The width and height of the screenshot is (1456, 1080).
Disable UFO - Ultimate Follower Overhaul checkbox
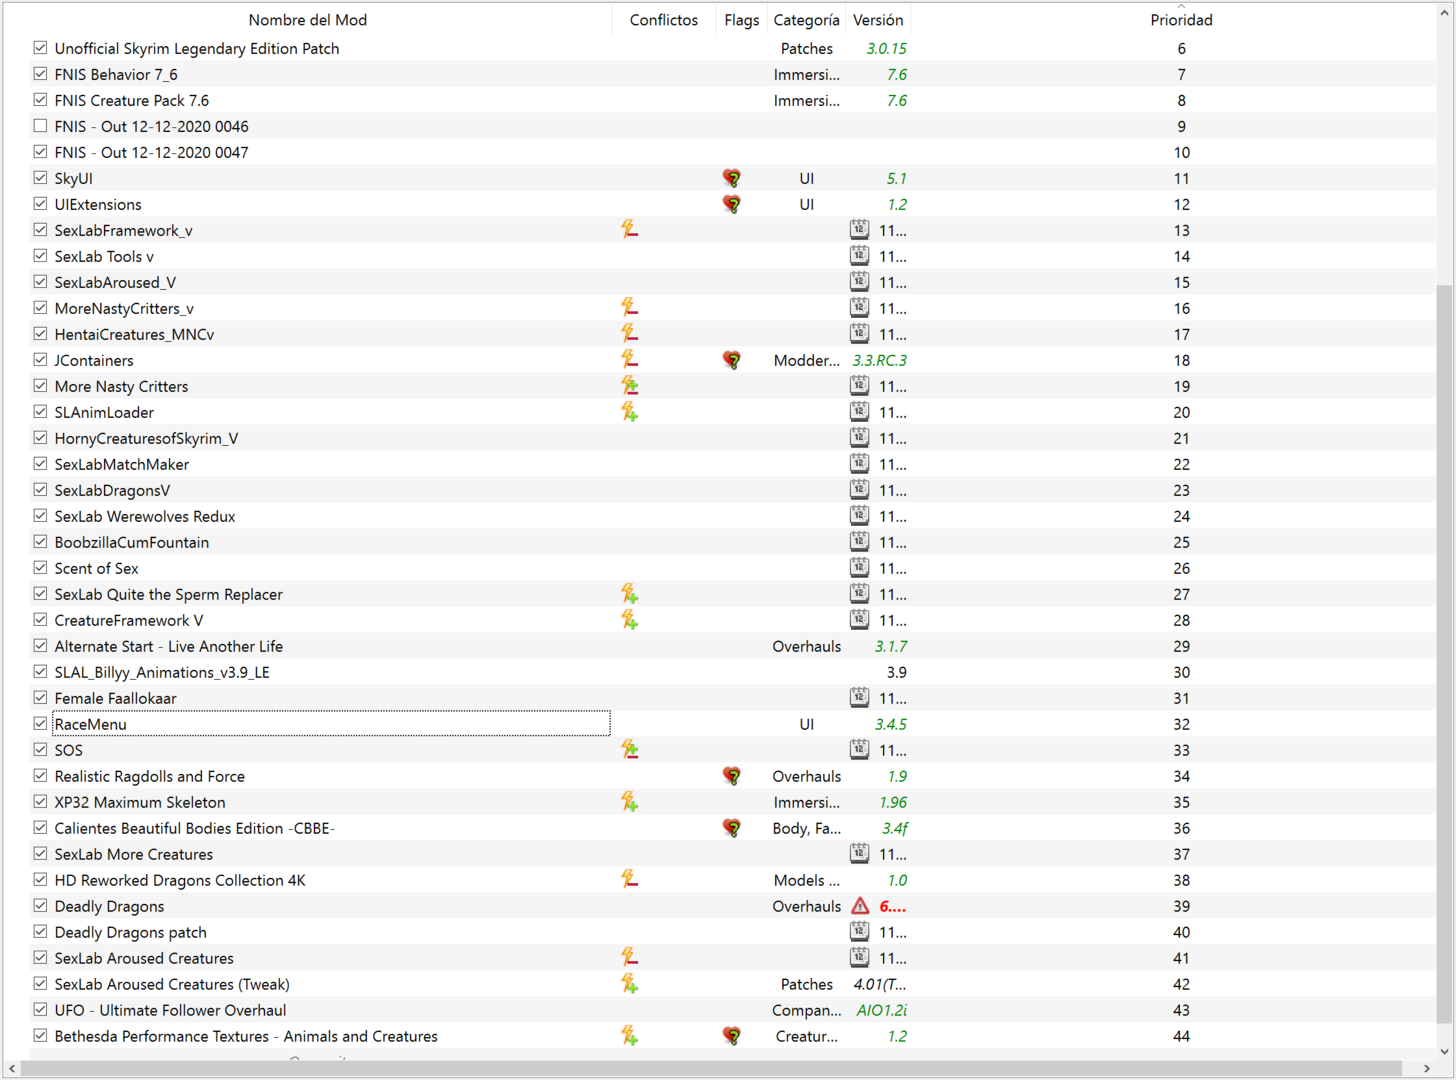click(x=40, y=1010)
